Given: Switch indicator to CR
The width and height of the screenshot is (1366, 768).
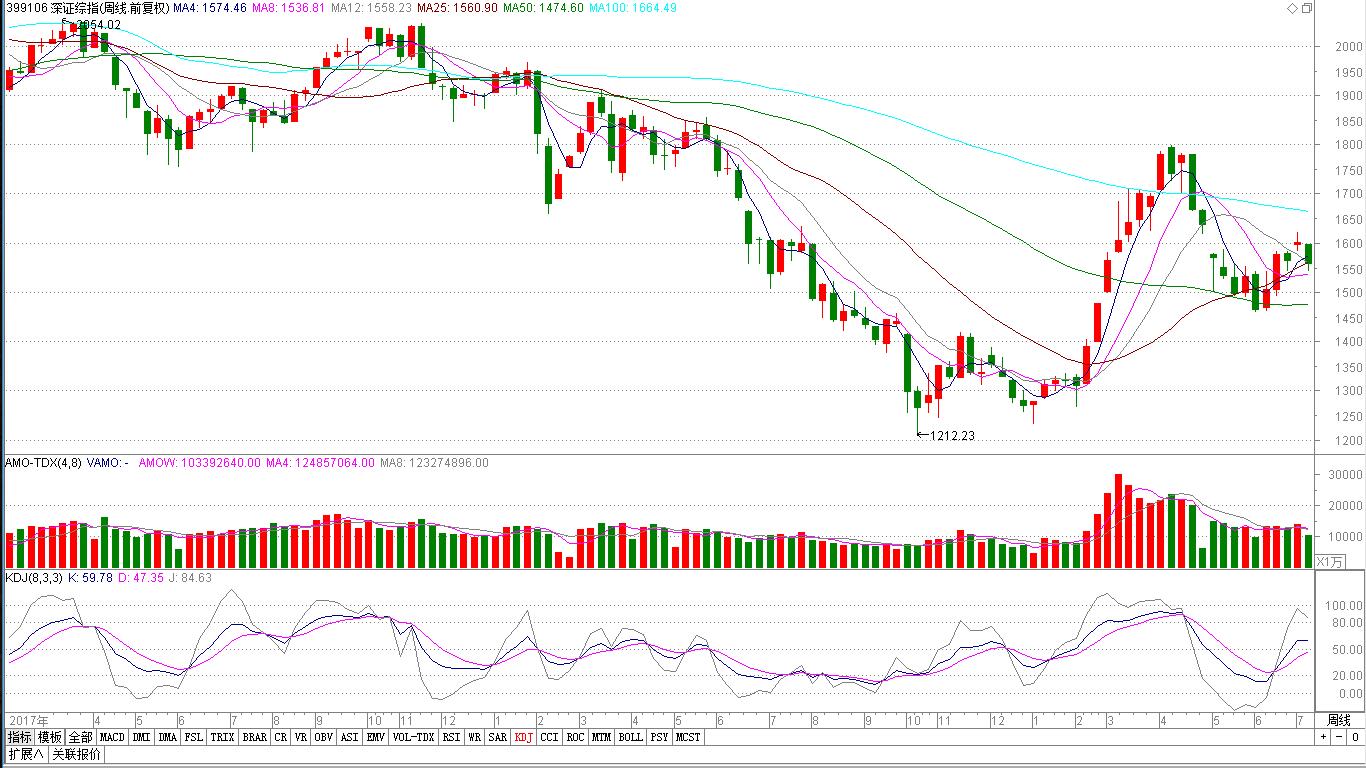Looking at the screenshot, I should [281, 737].
